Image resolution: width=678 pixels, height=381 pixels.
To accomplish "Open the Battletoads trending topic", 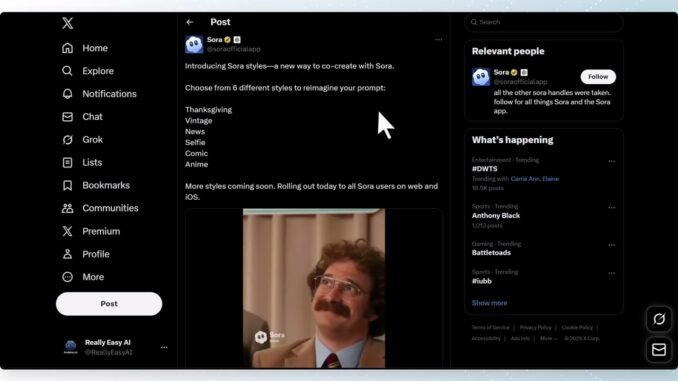I will [491, 253].
